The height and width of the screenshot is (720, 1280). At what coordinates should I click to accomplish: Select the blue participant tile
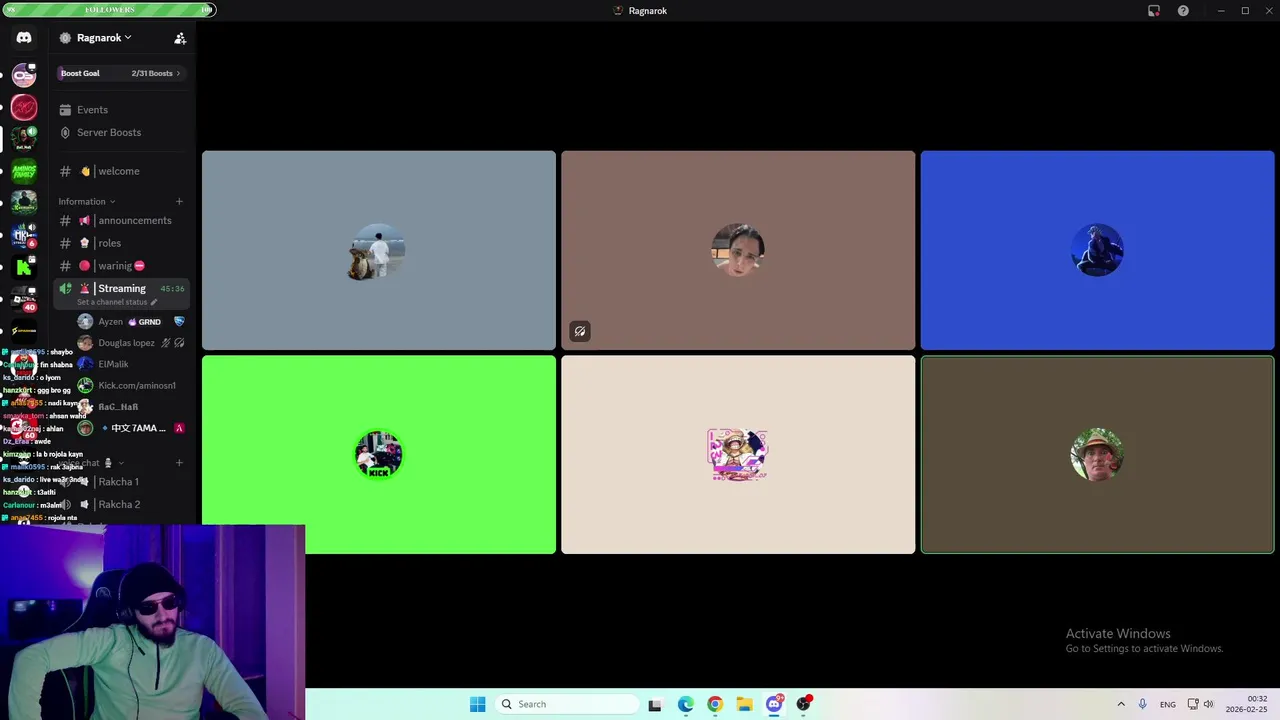pos(1097,250)
